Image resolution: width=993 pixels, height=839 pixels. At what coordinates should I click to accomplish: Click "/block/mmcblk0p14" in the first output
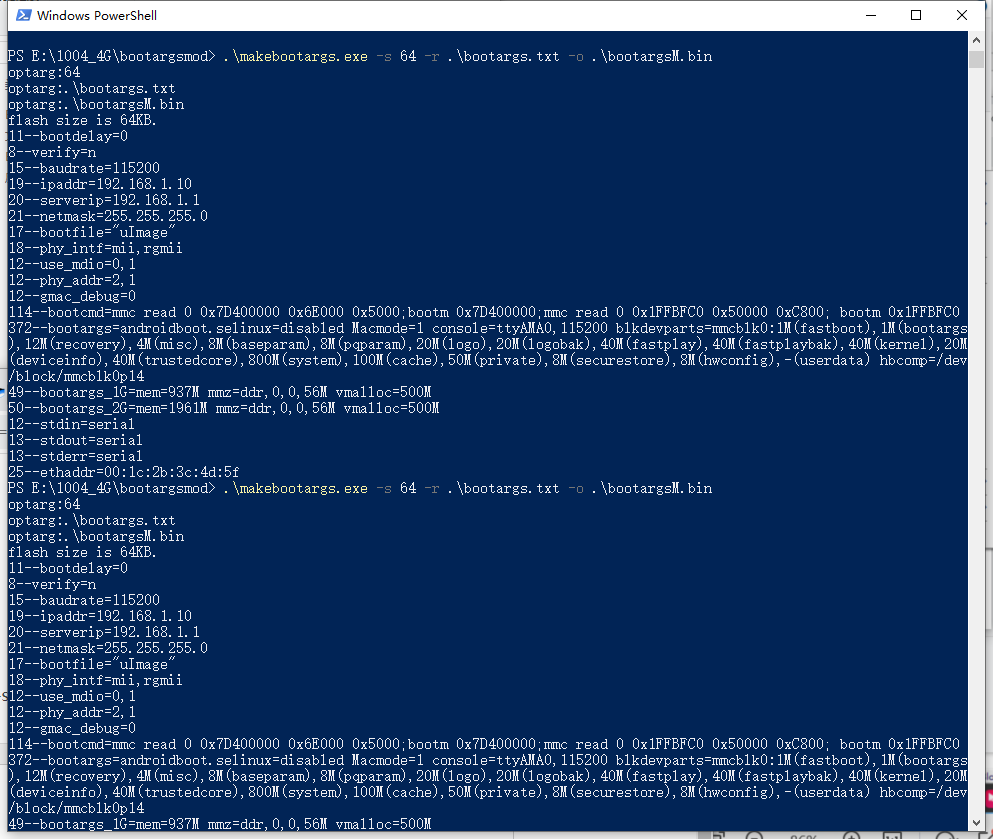pyautogui.click(x=76, y=376)
